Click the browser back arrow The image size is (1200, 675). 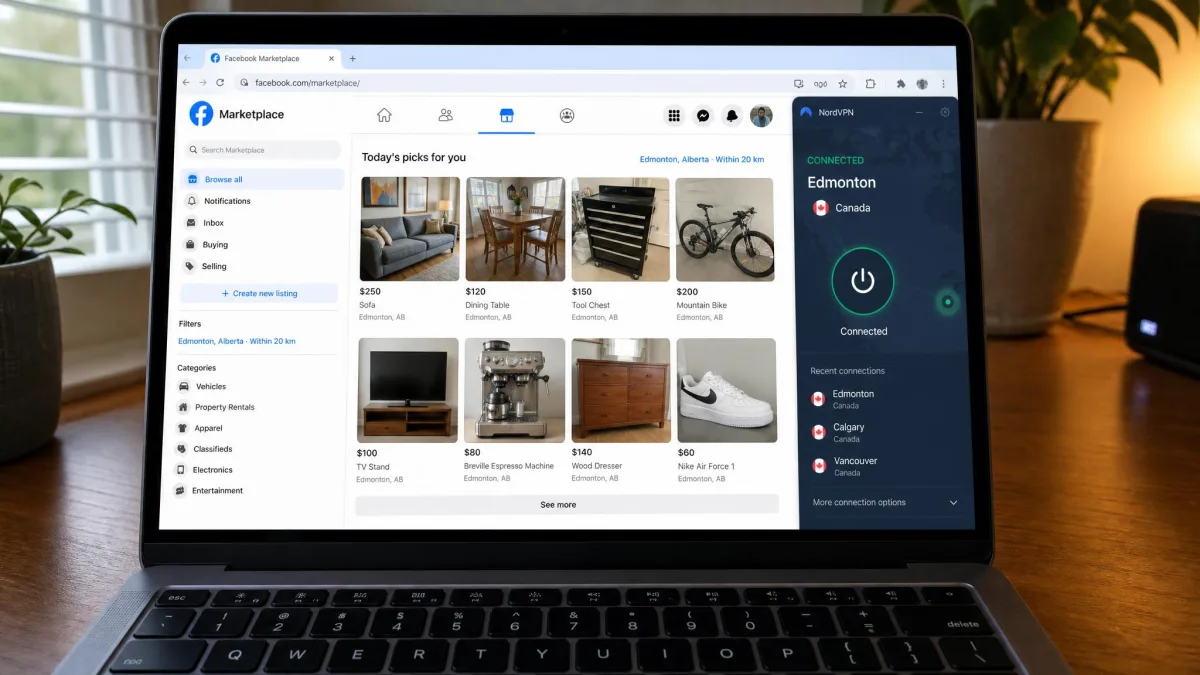click(186, 83)
